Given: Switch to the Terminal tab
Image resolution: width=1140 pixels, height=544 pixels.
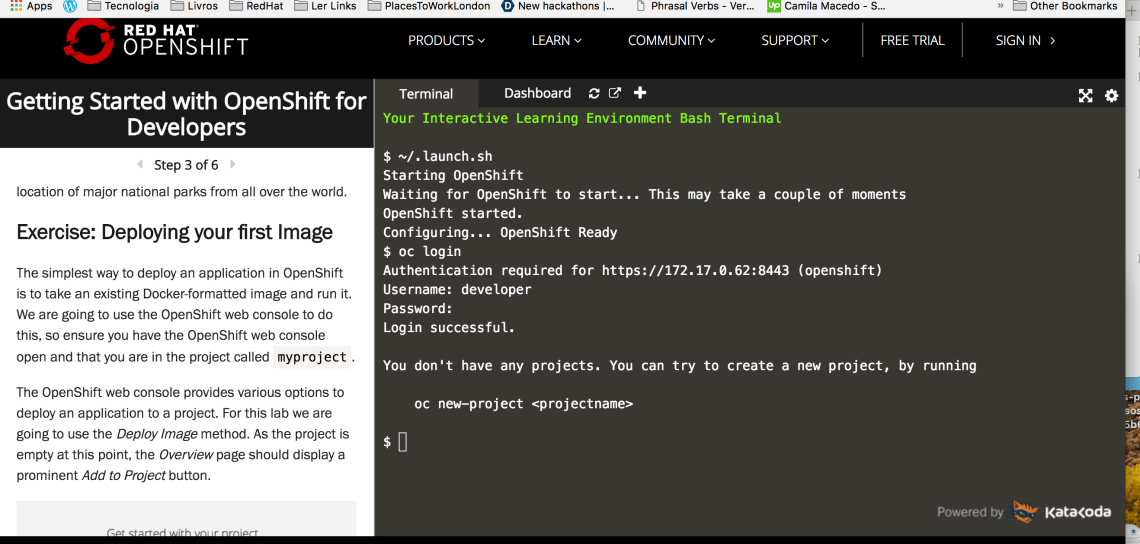Looking at the screenshot, I should click(x=426, y=94).
